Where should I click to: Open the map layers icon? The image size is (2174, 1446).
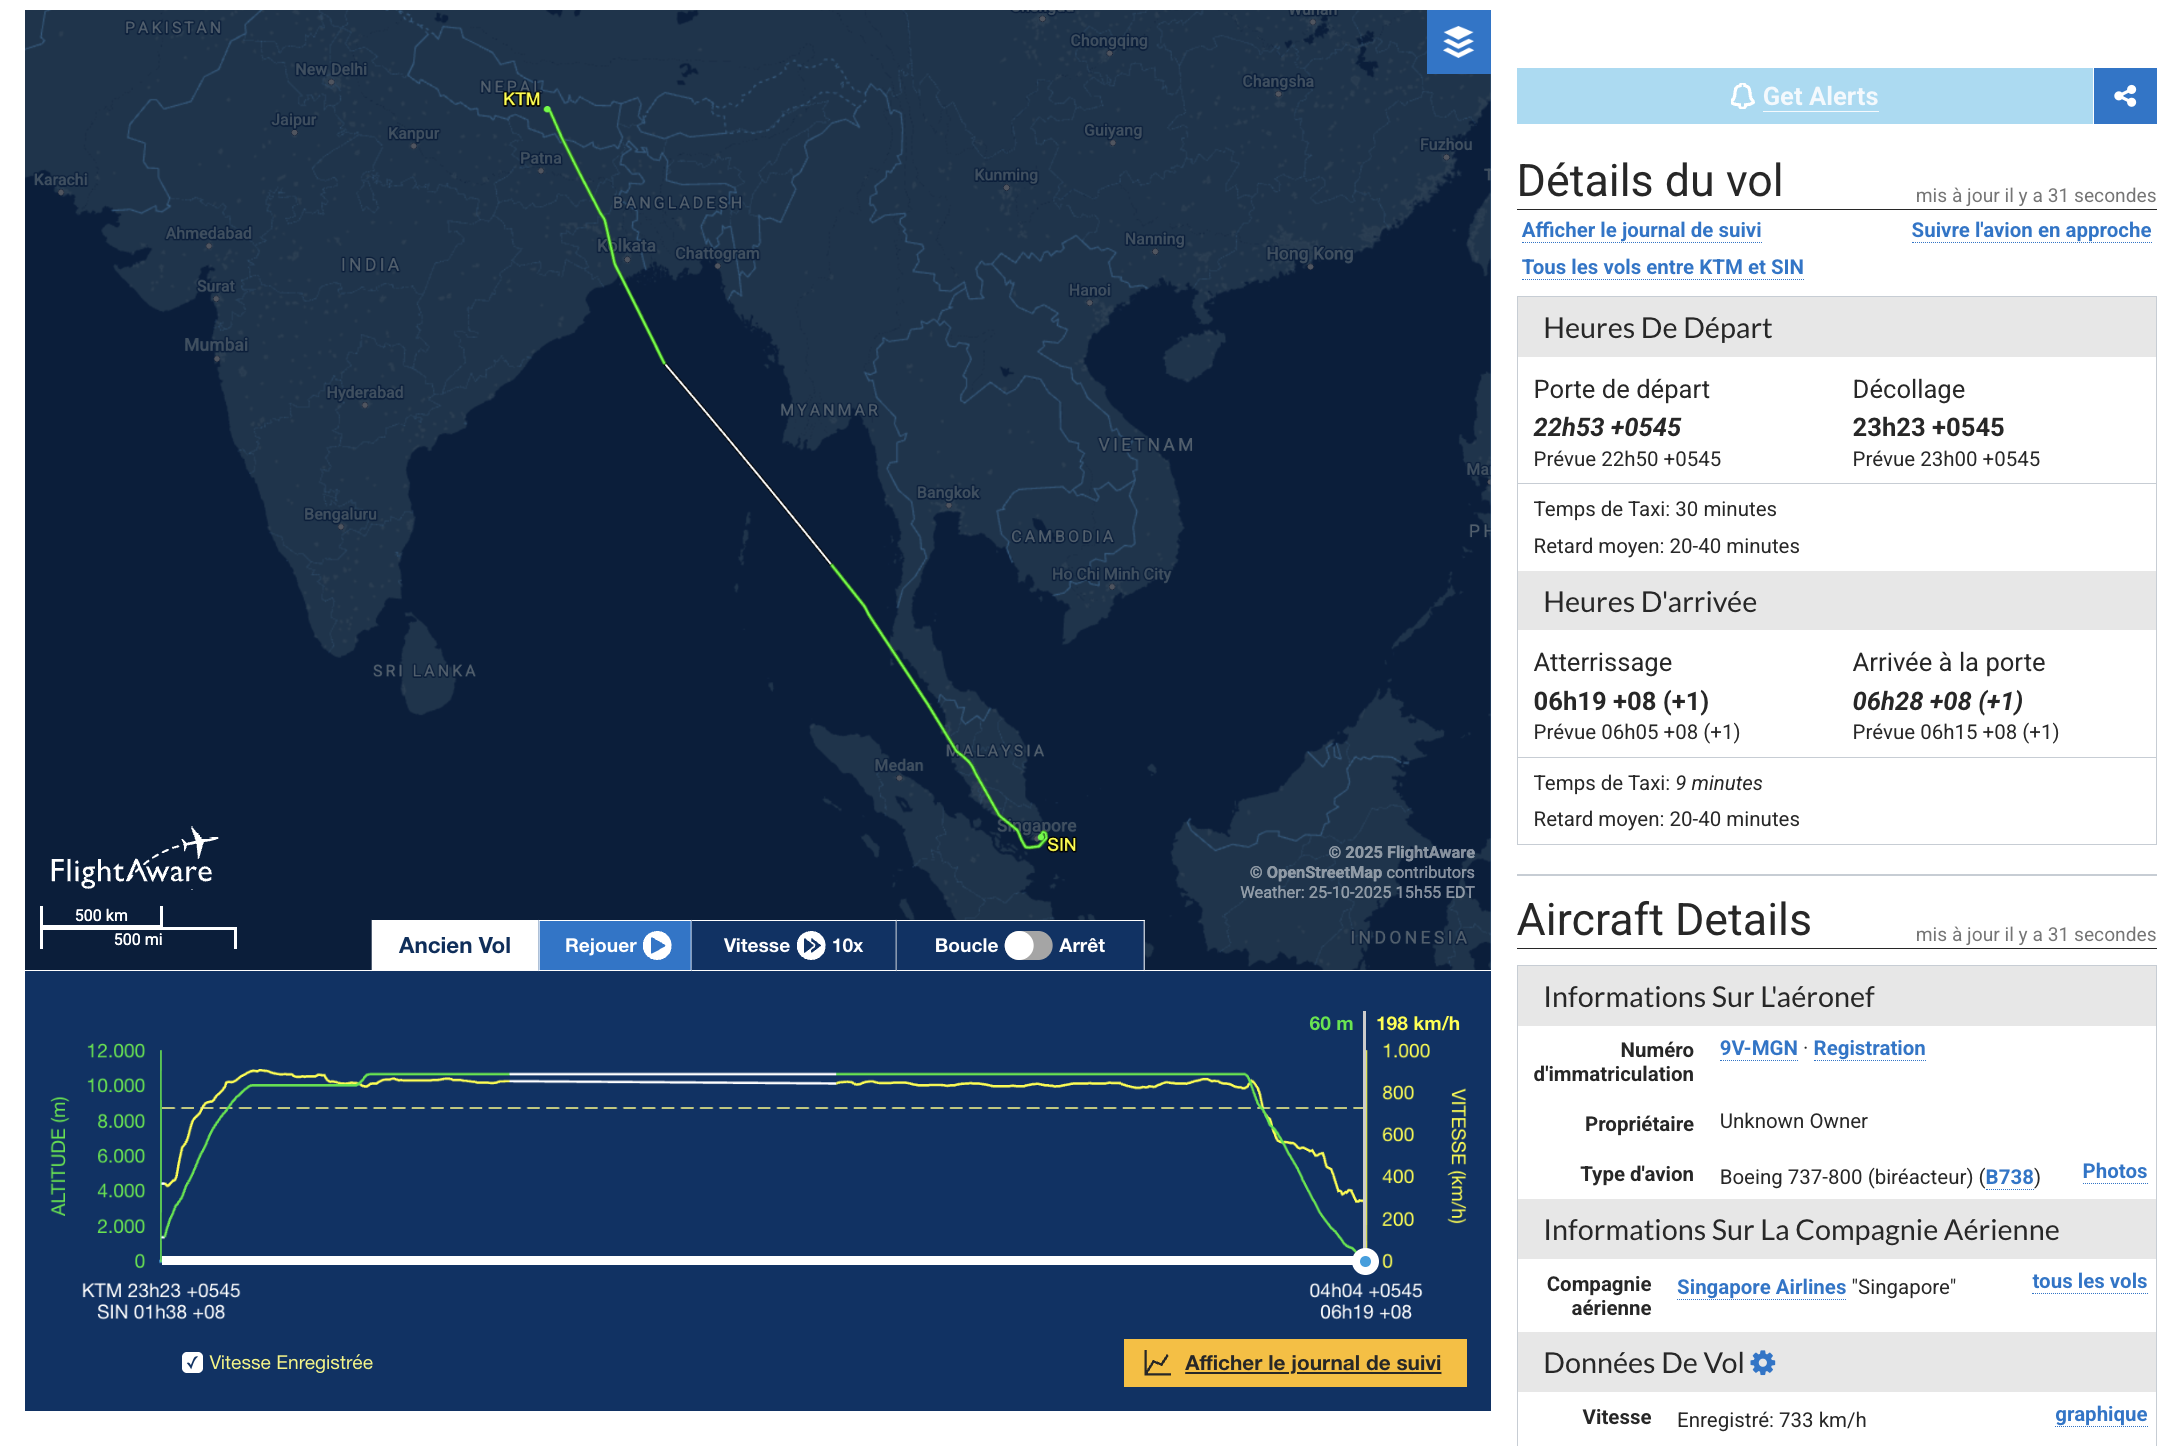point(1458,42)
